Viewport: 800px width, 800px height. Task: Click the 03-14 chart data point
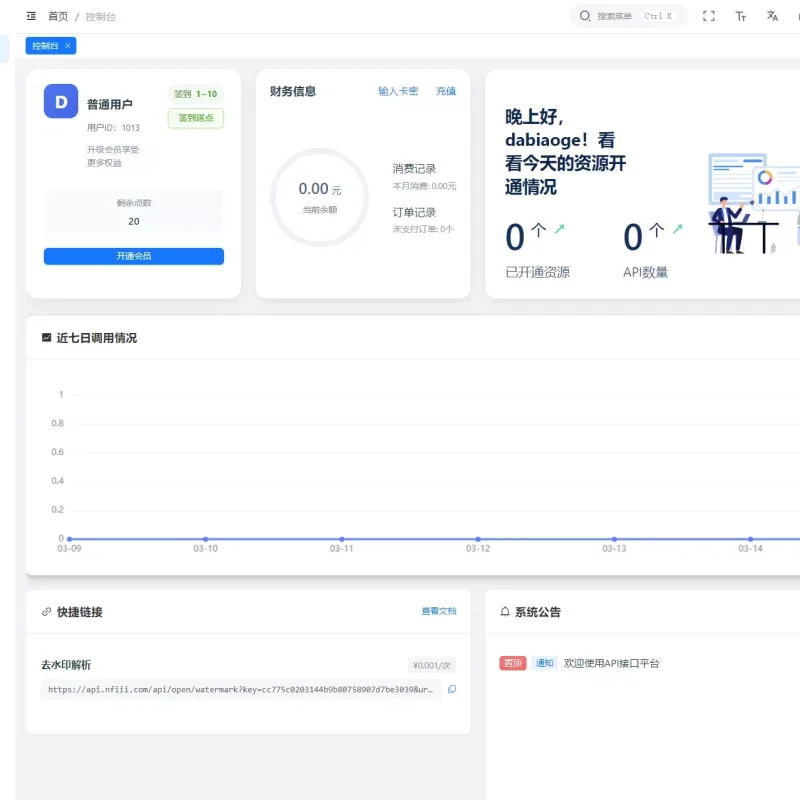751,539
